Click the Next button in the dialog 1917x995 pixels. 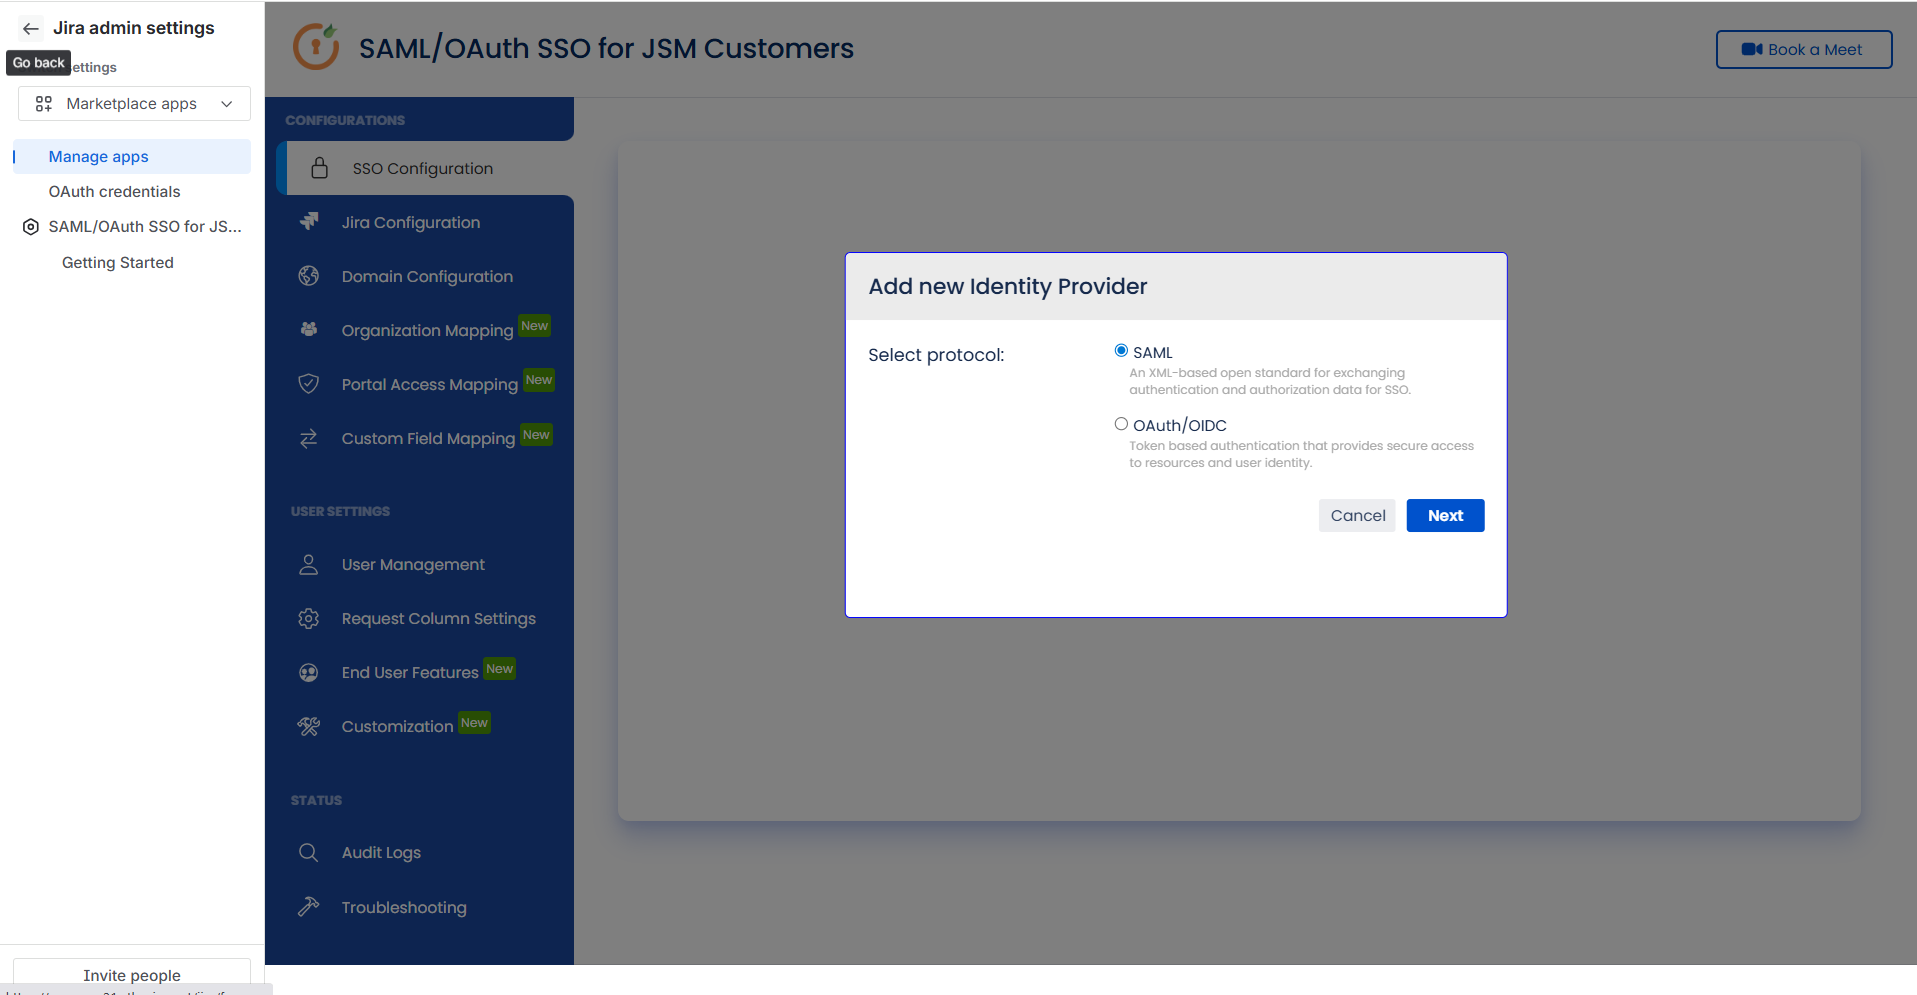1445,516
